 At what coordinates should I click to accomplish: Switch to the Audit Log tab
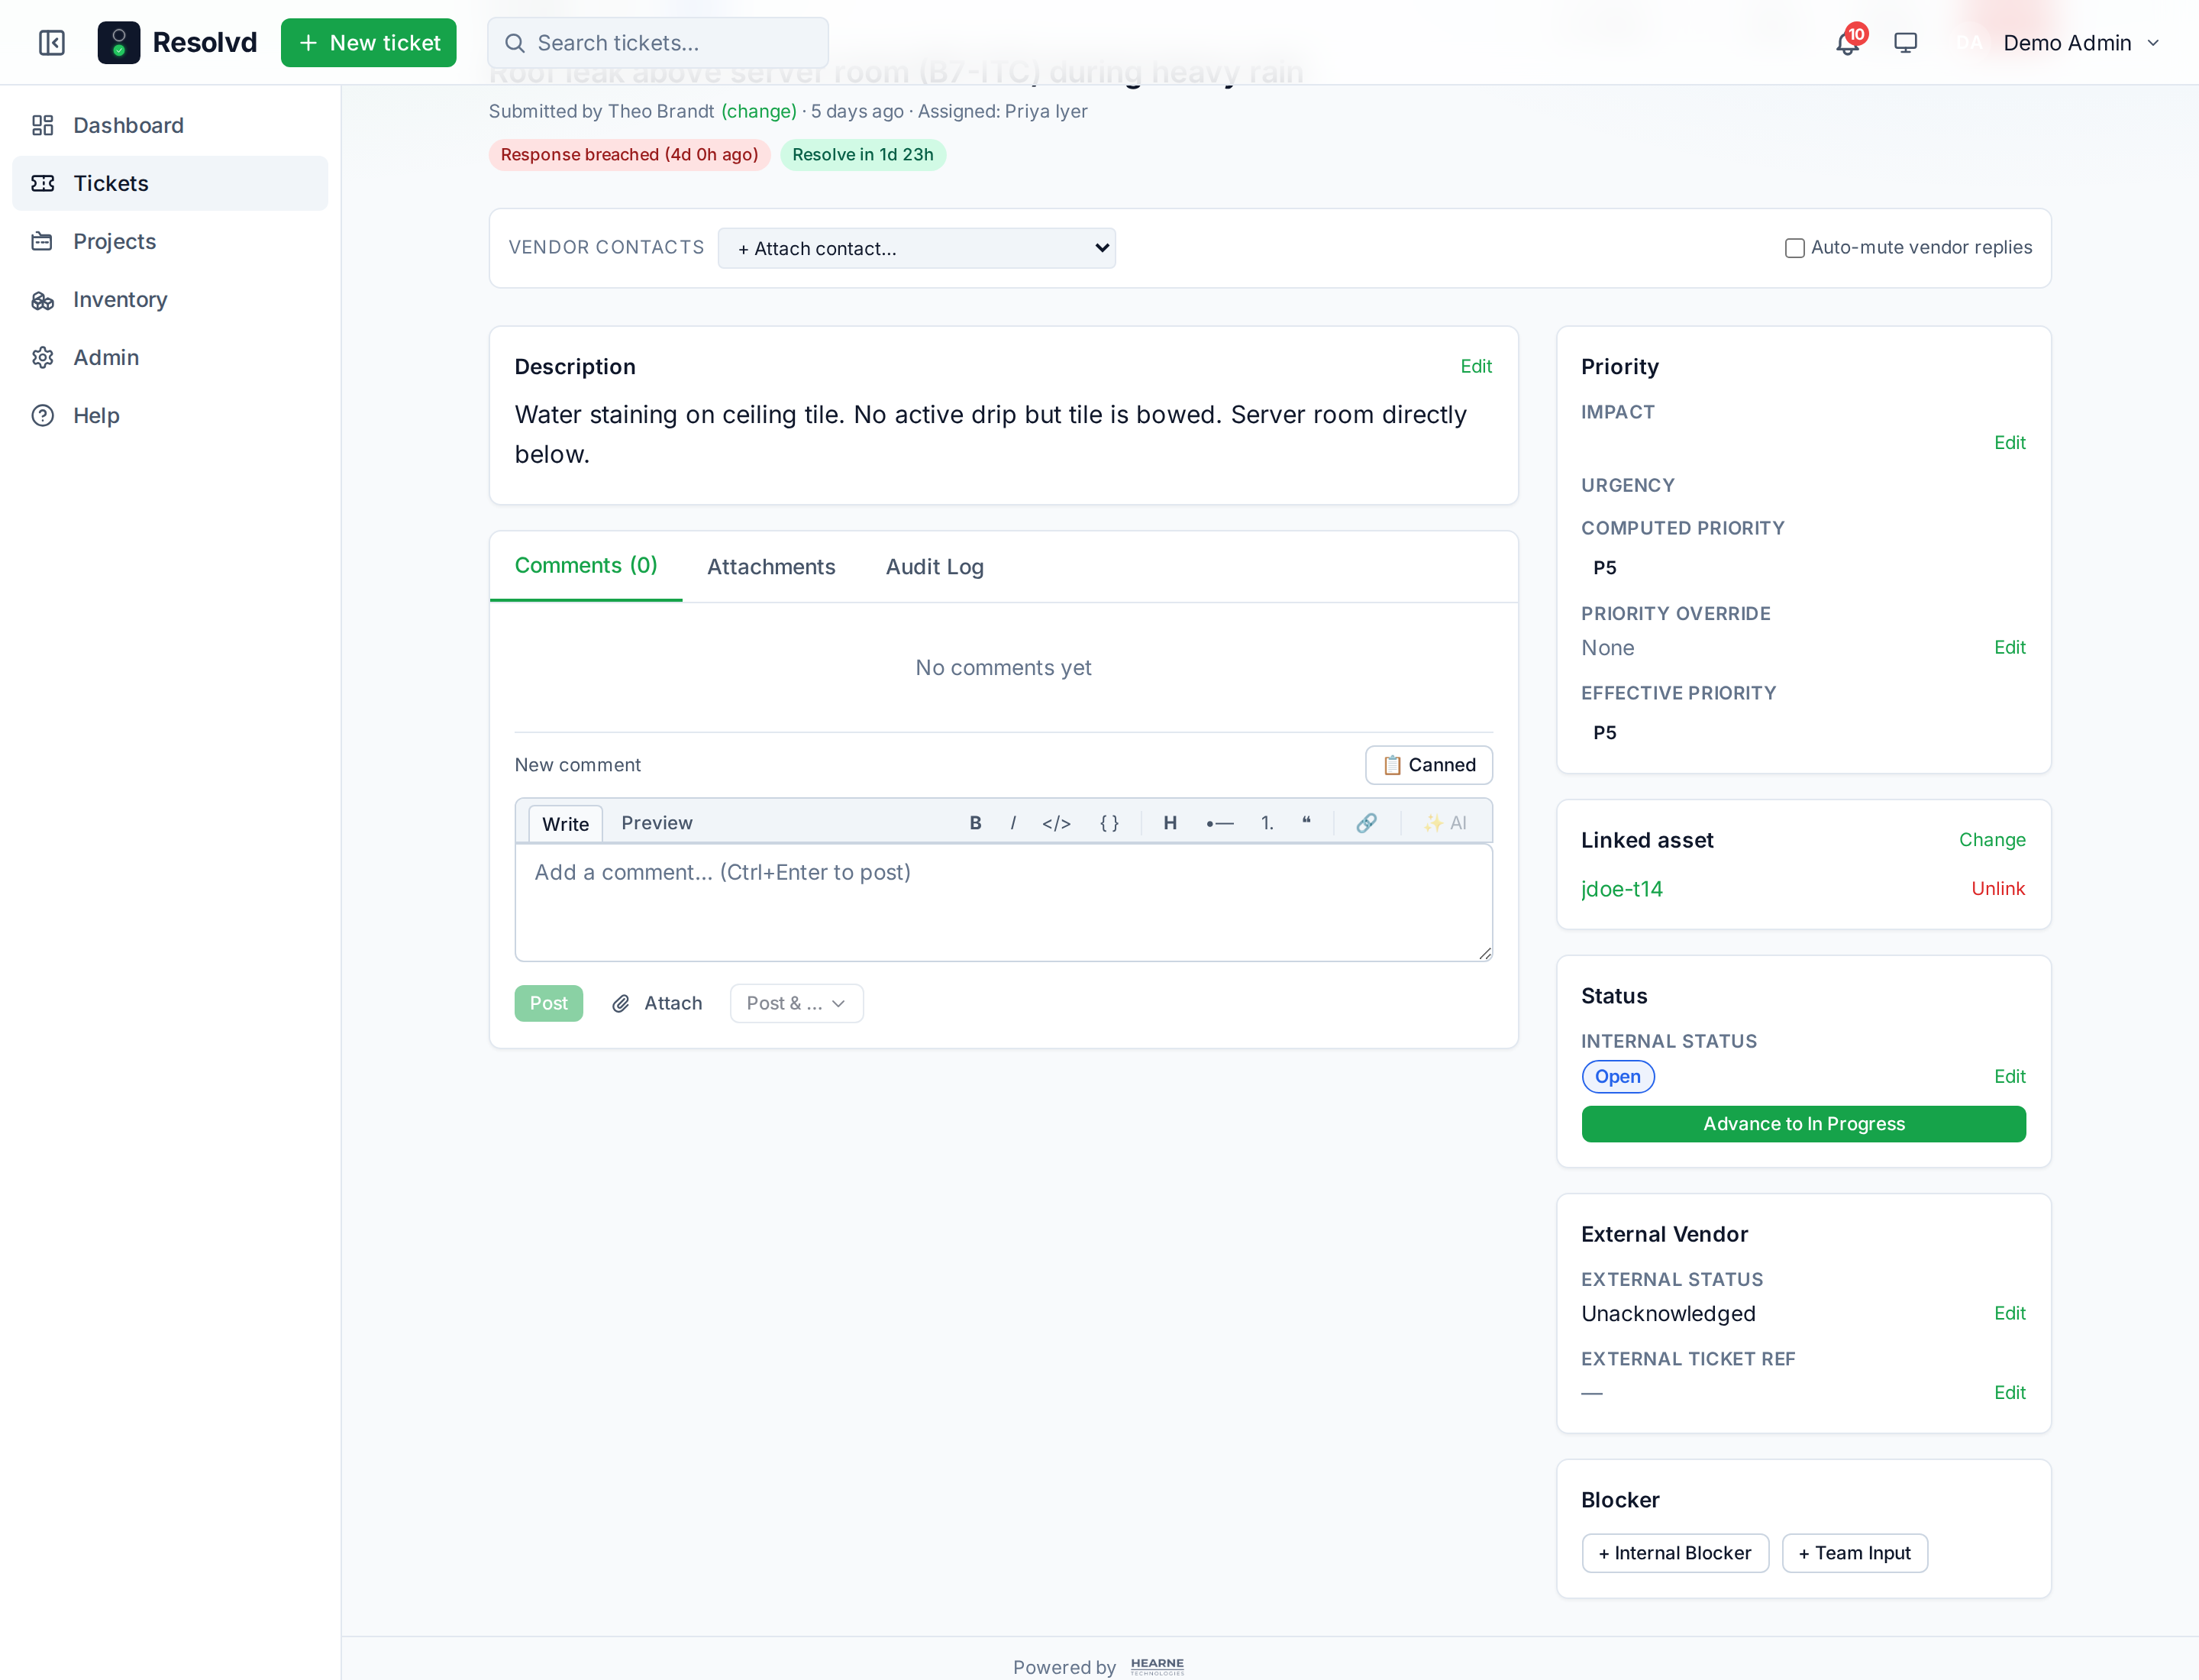tap(935, 567)
